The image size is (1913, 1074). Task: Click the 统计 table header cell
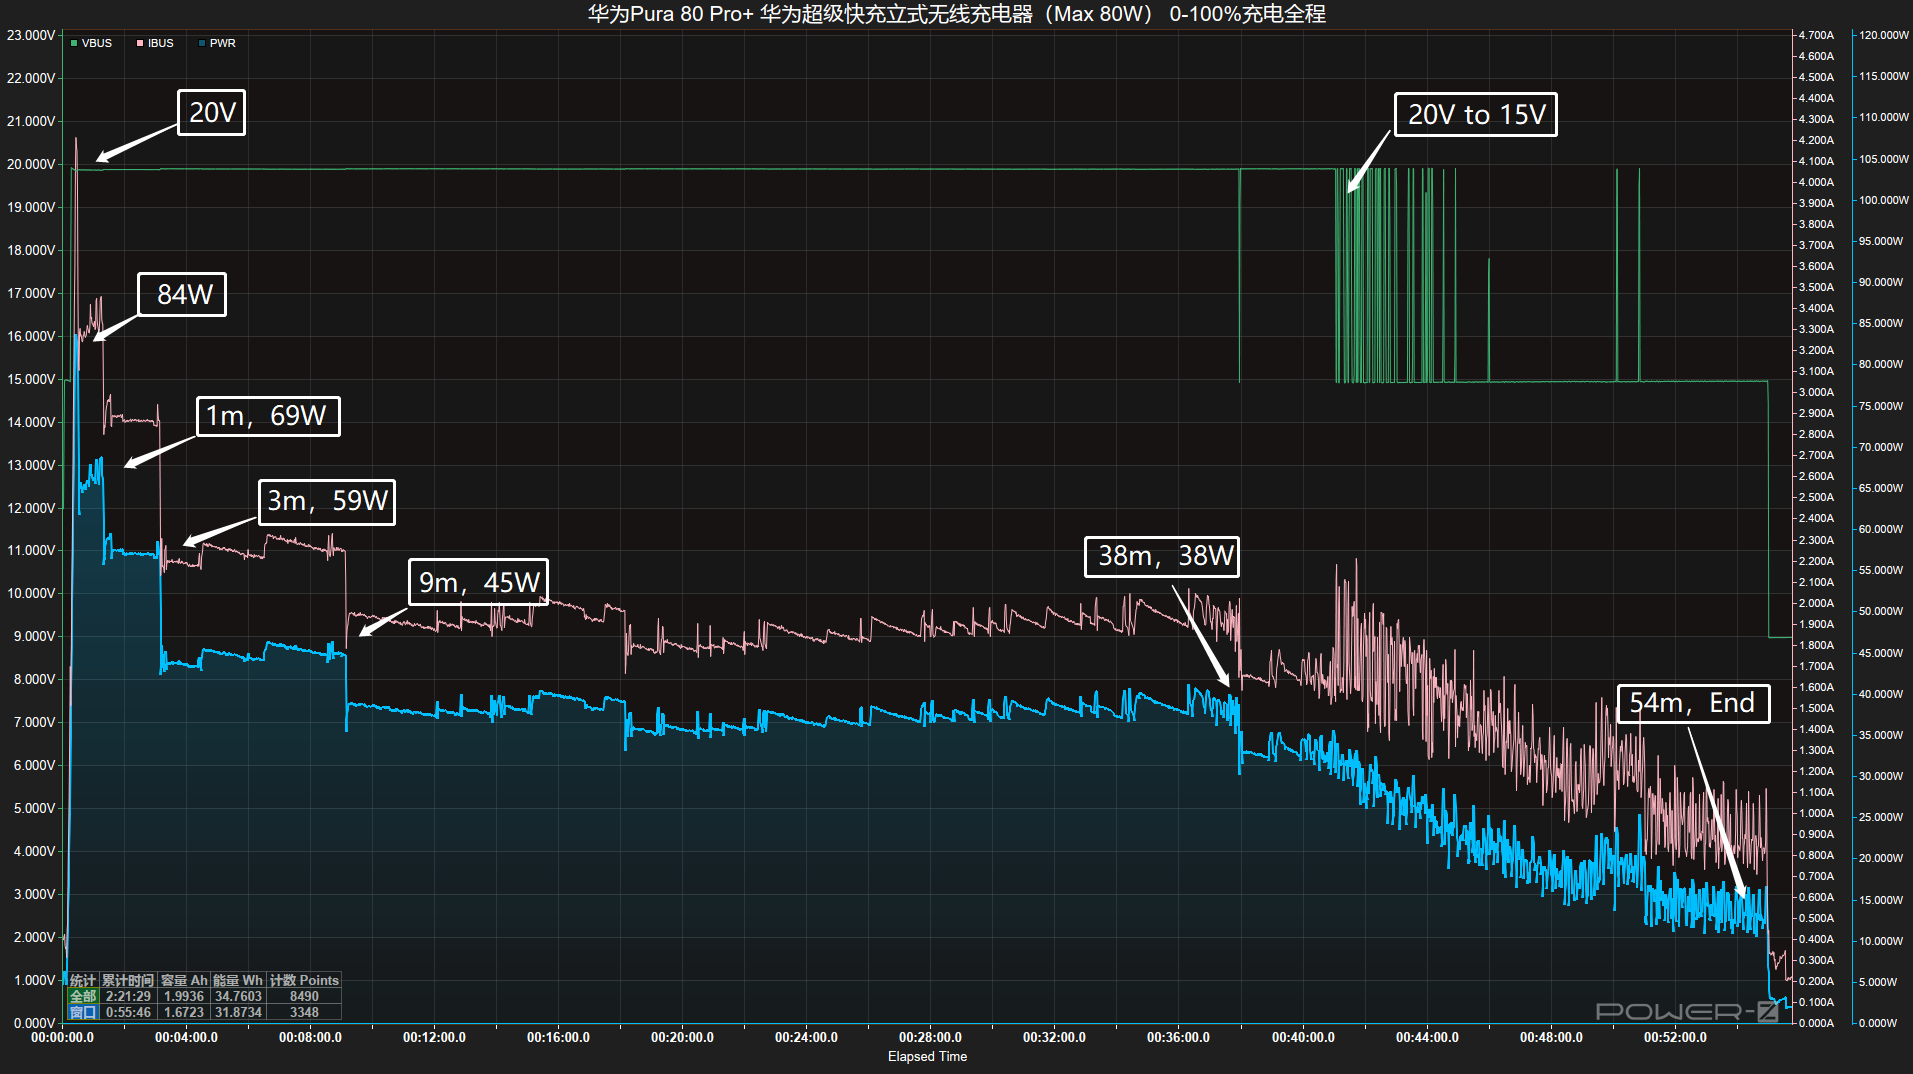point(83,980)
